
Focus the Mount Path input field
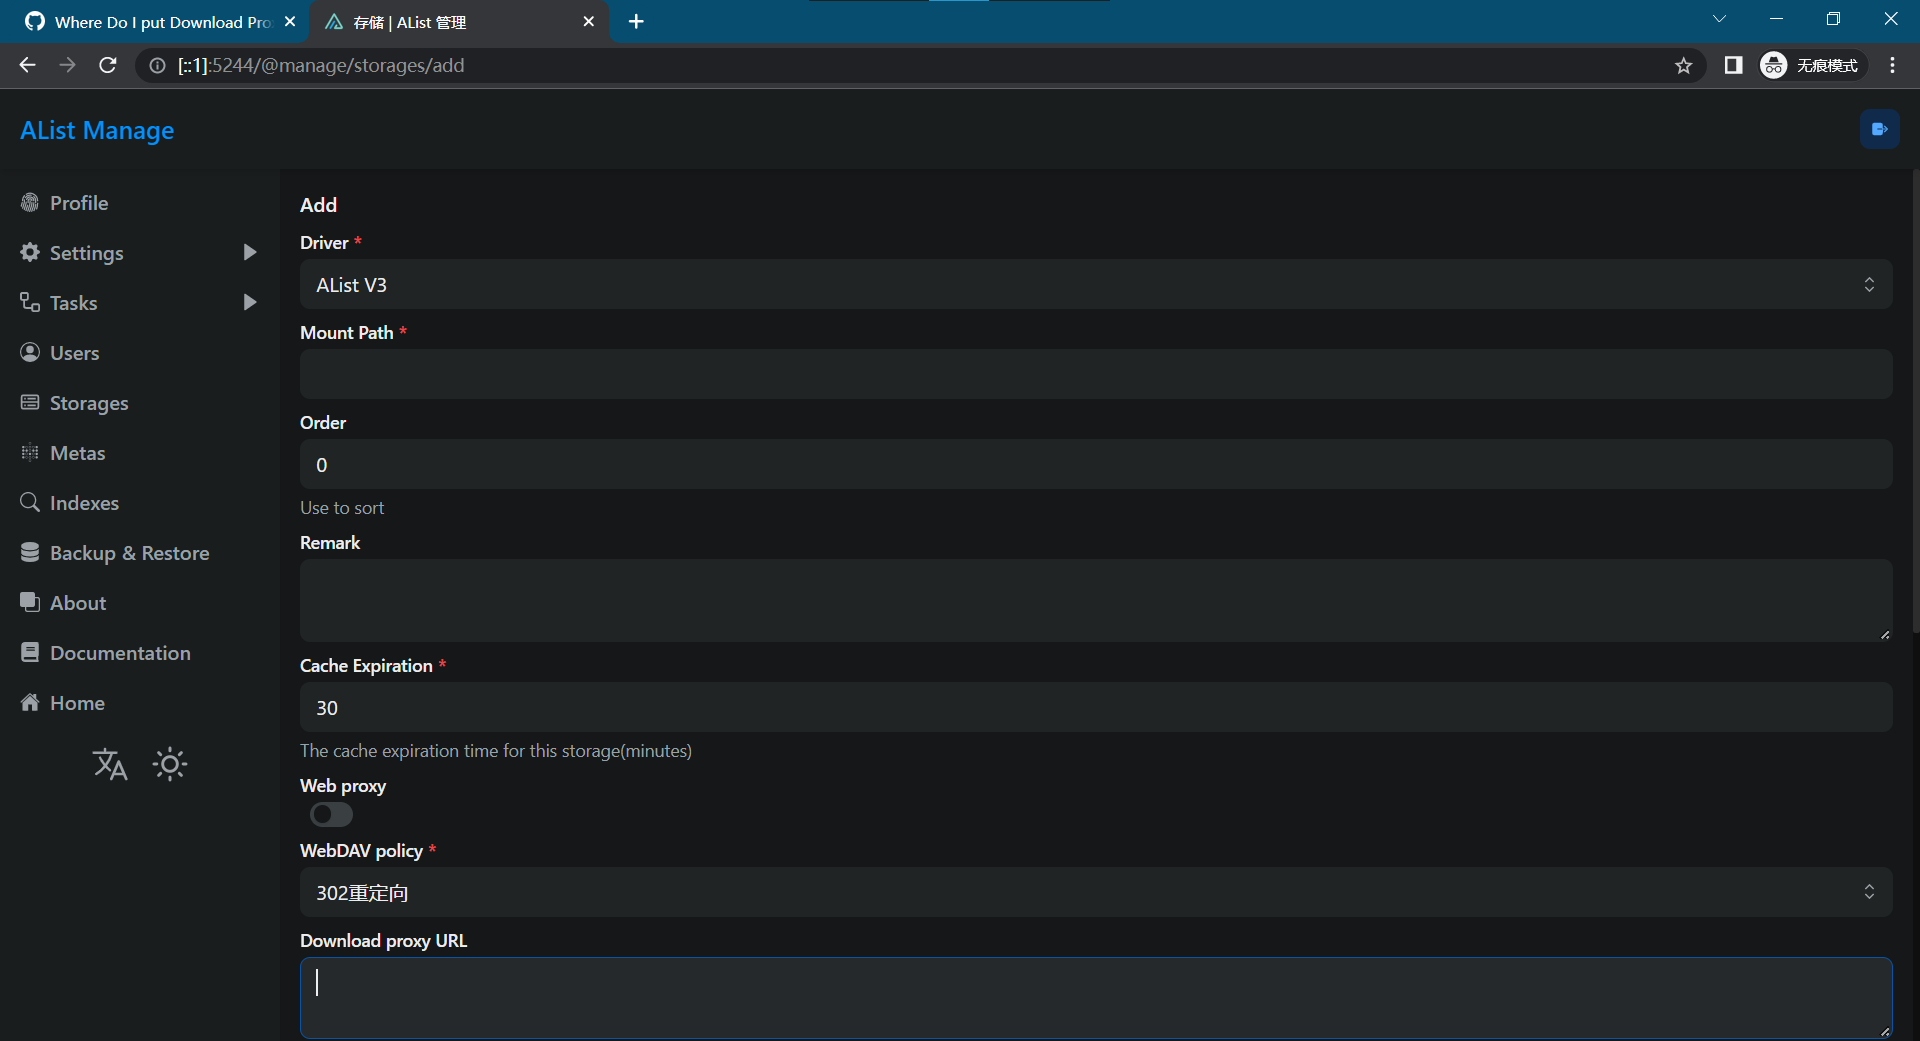pyautogui.click(x=1096, y=374)
